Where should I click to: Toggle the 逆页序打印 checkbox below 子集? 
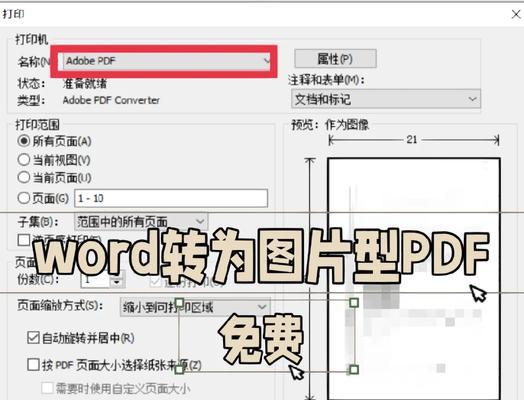pos(24,239)
